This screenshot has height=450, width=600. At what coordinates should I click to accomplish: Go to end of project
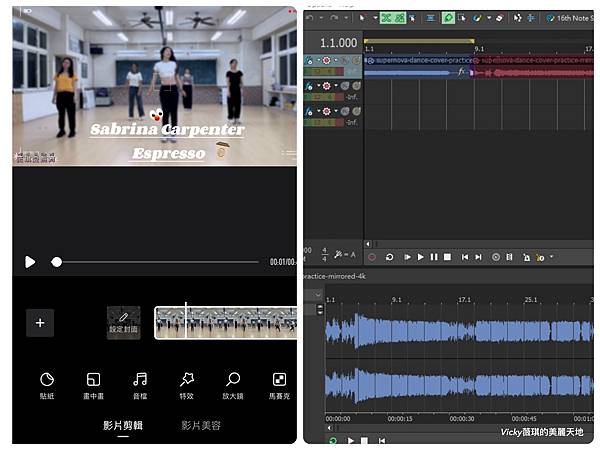click(478, 257)
